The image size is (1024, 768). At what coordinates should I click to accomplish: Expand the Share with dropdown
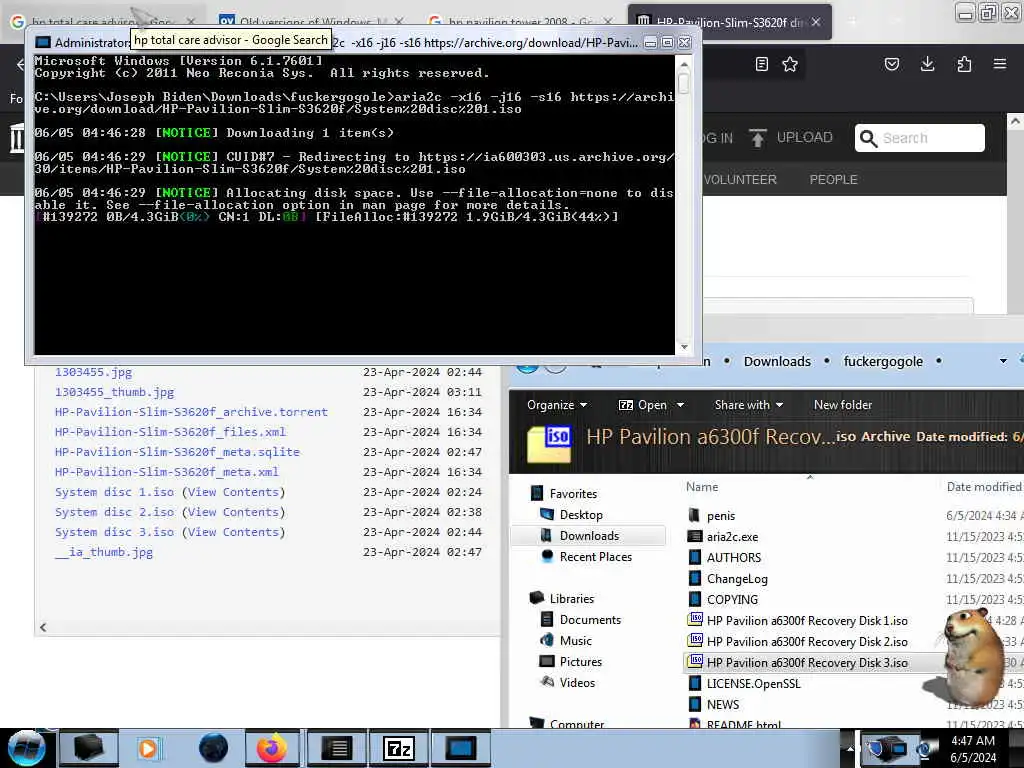(749, 405)
